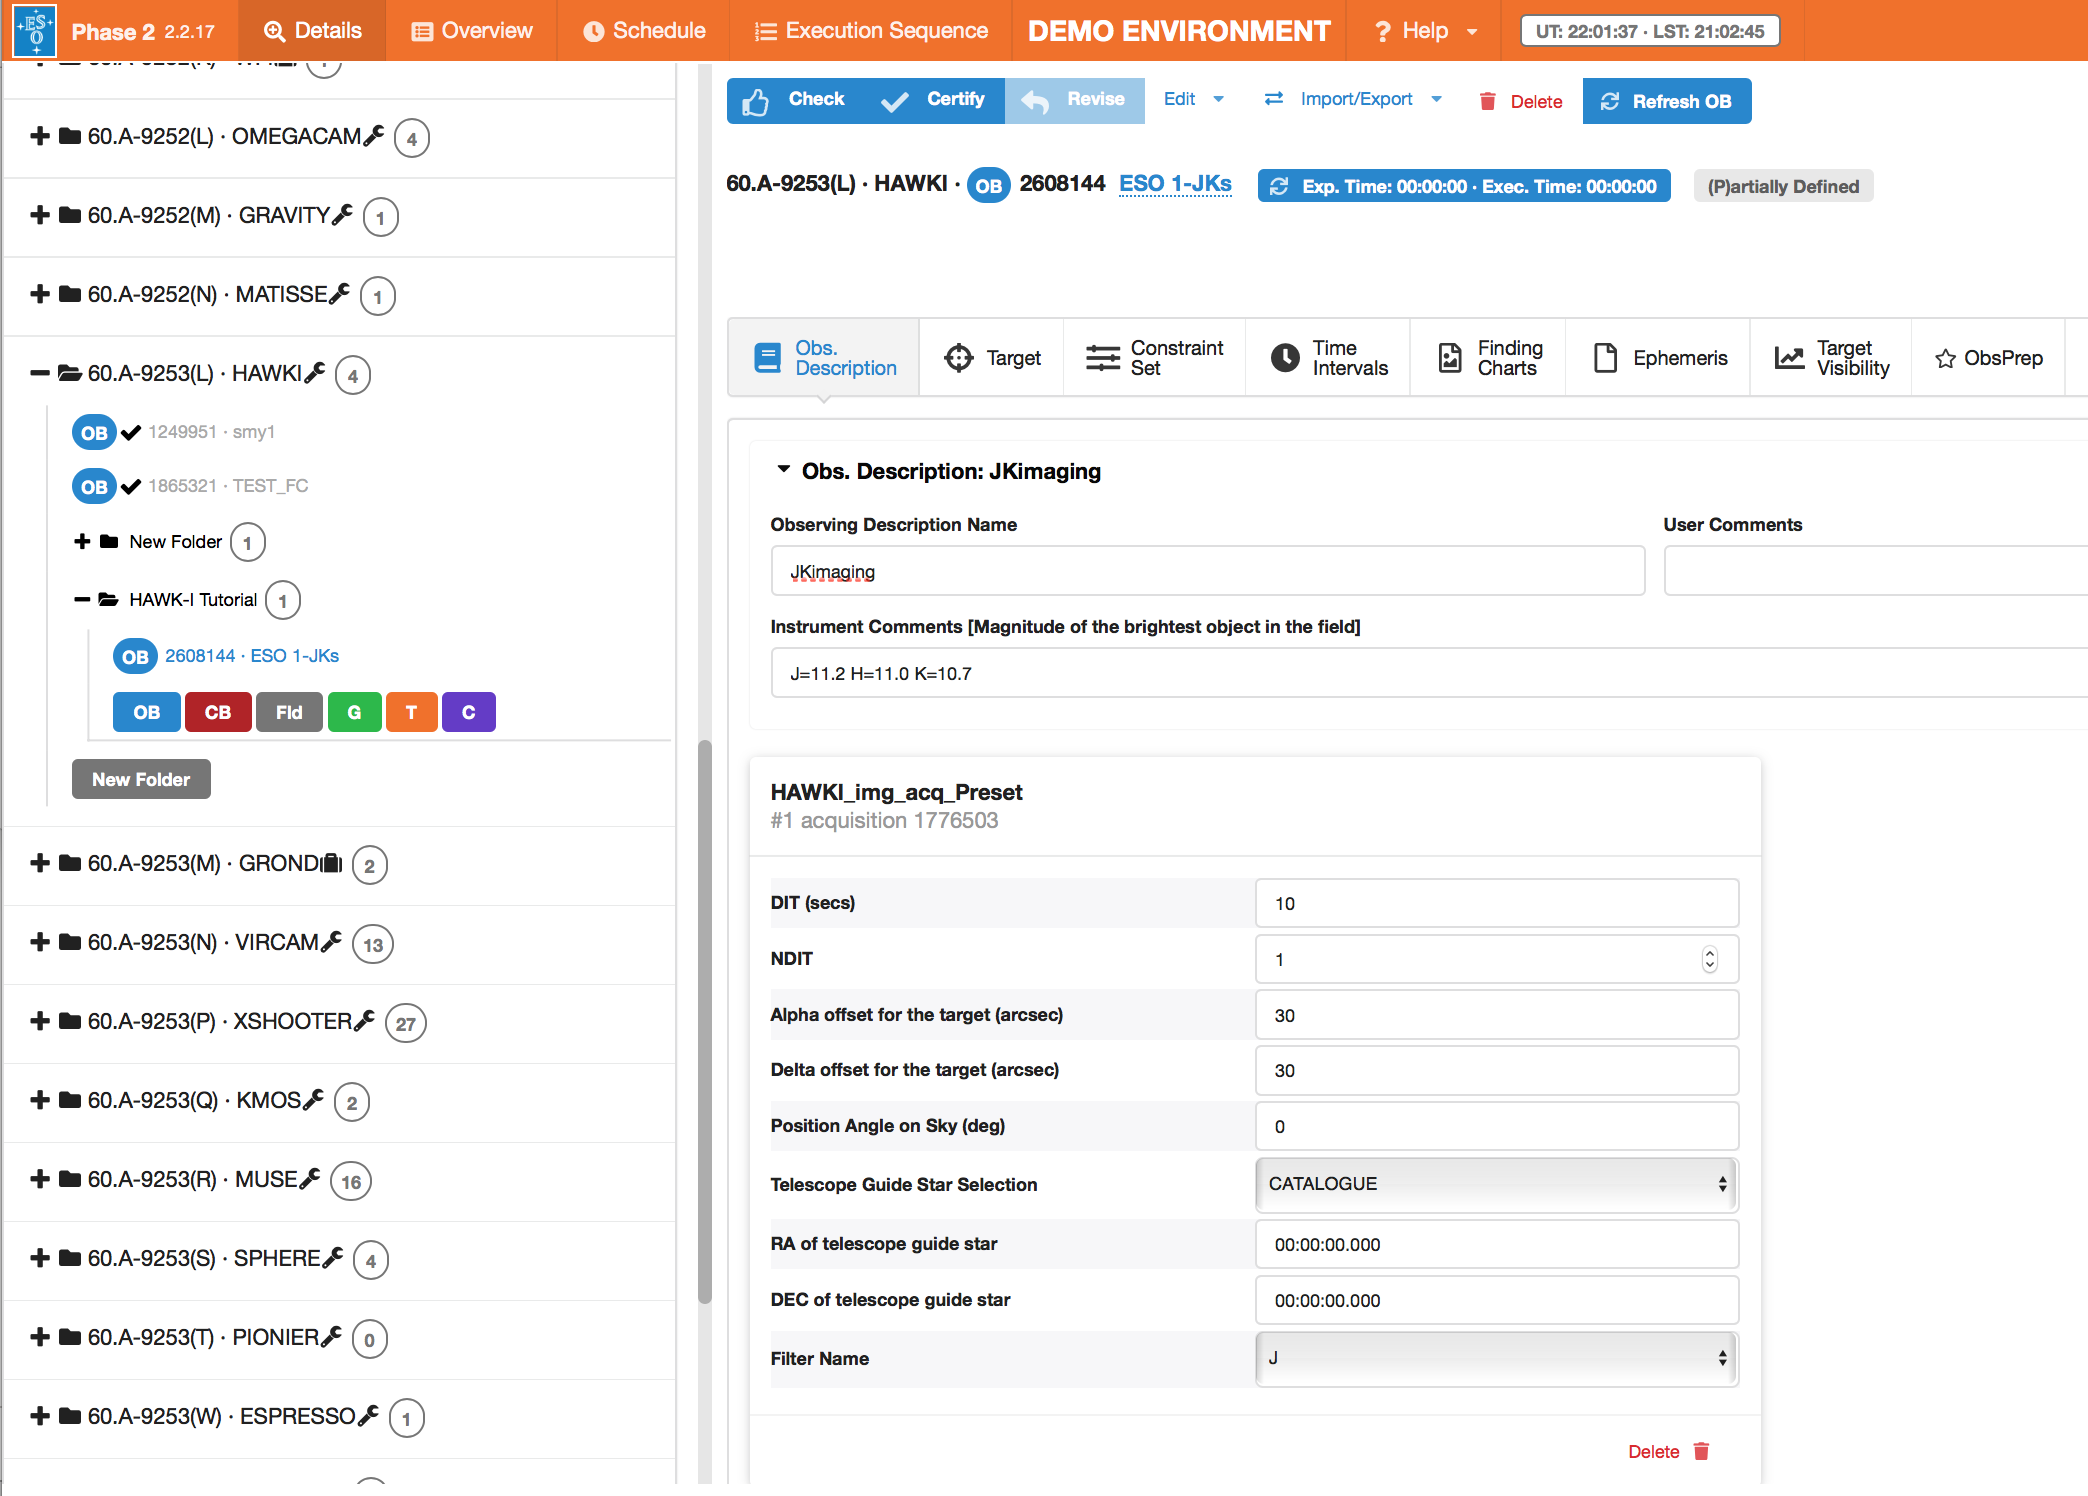The image size is (2088, 1496).
Task: Open the Filter Name dropdown
Action: 1497,1358
